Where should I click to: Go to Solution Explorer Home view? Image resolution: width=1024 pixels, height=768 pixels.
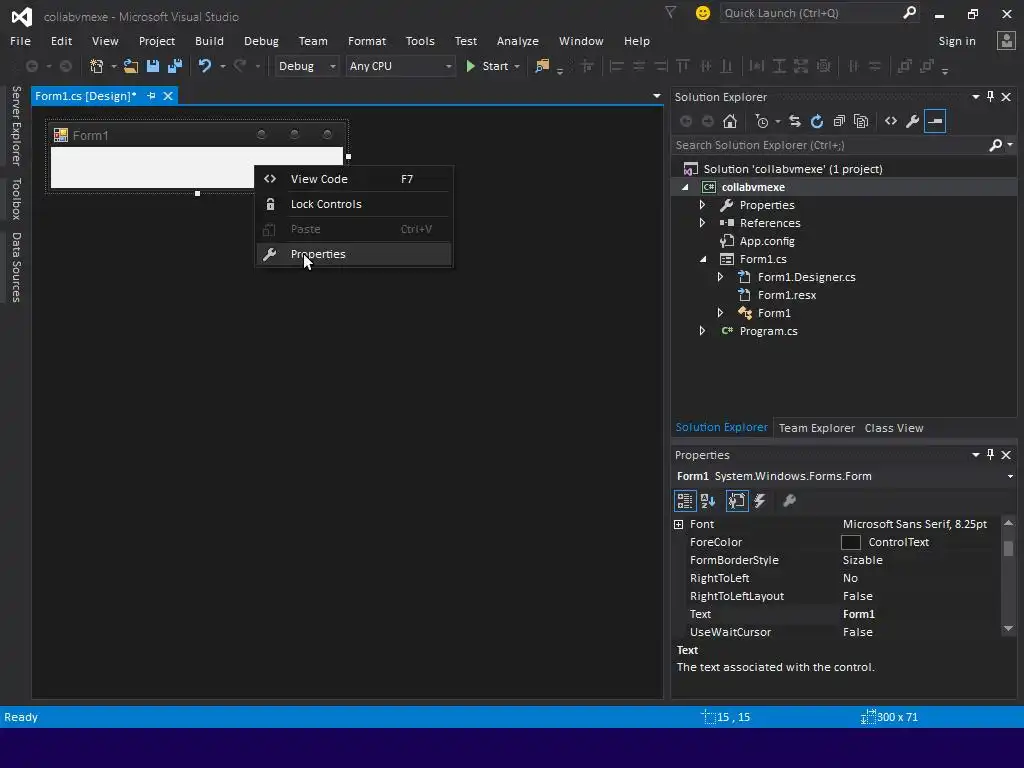730,121
